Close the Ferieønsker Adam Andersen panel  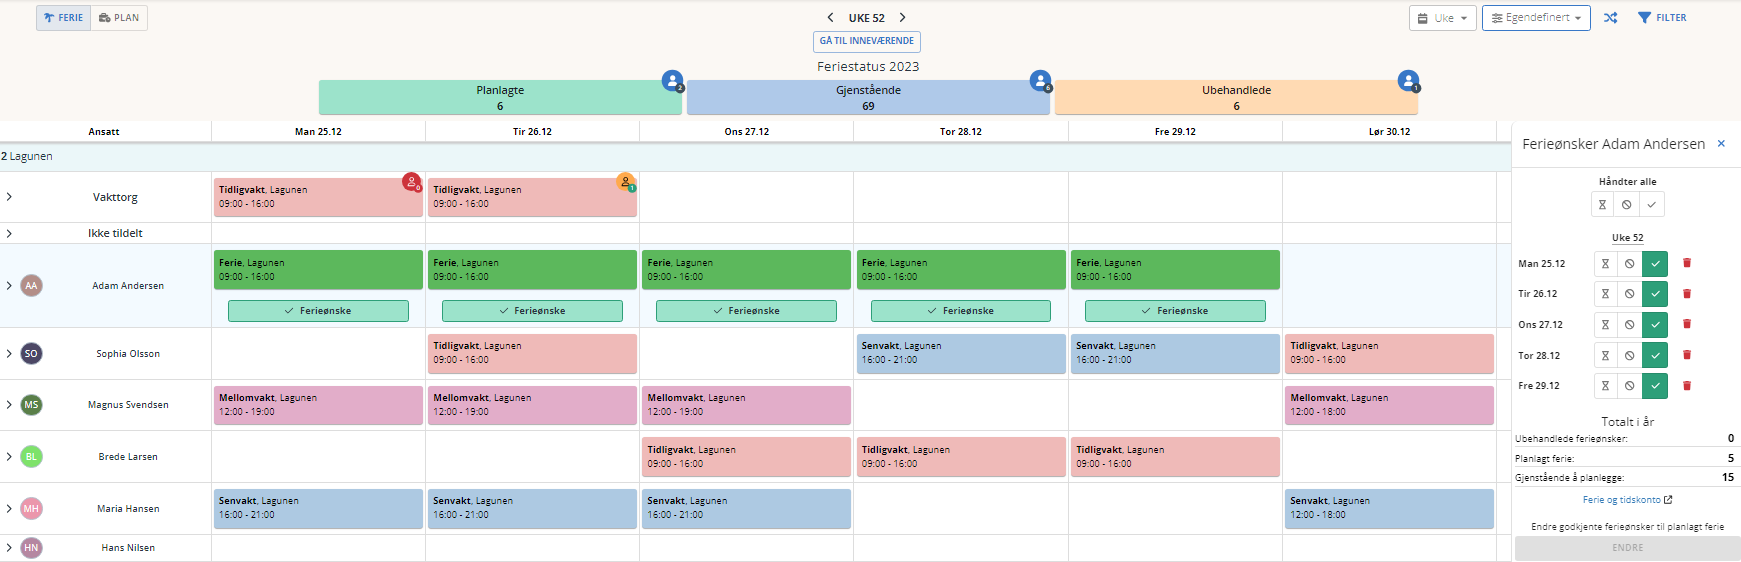coord(1721,144)
